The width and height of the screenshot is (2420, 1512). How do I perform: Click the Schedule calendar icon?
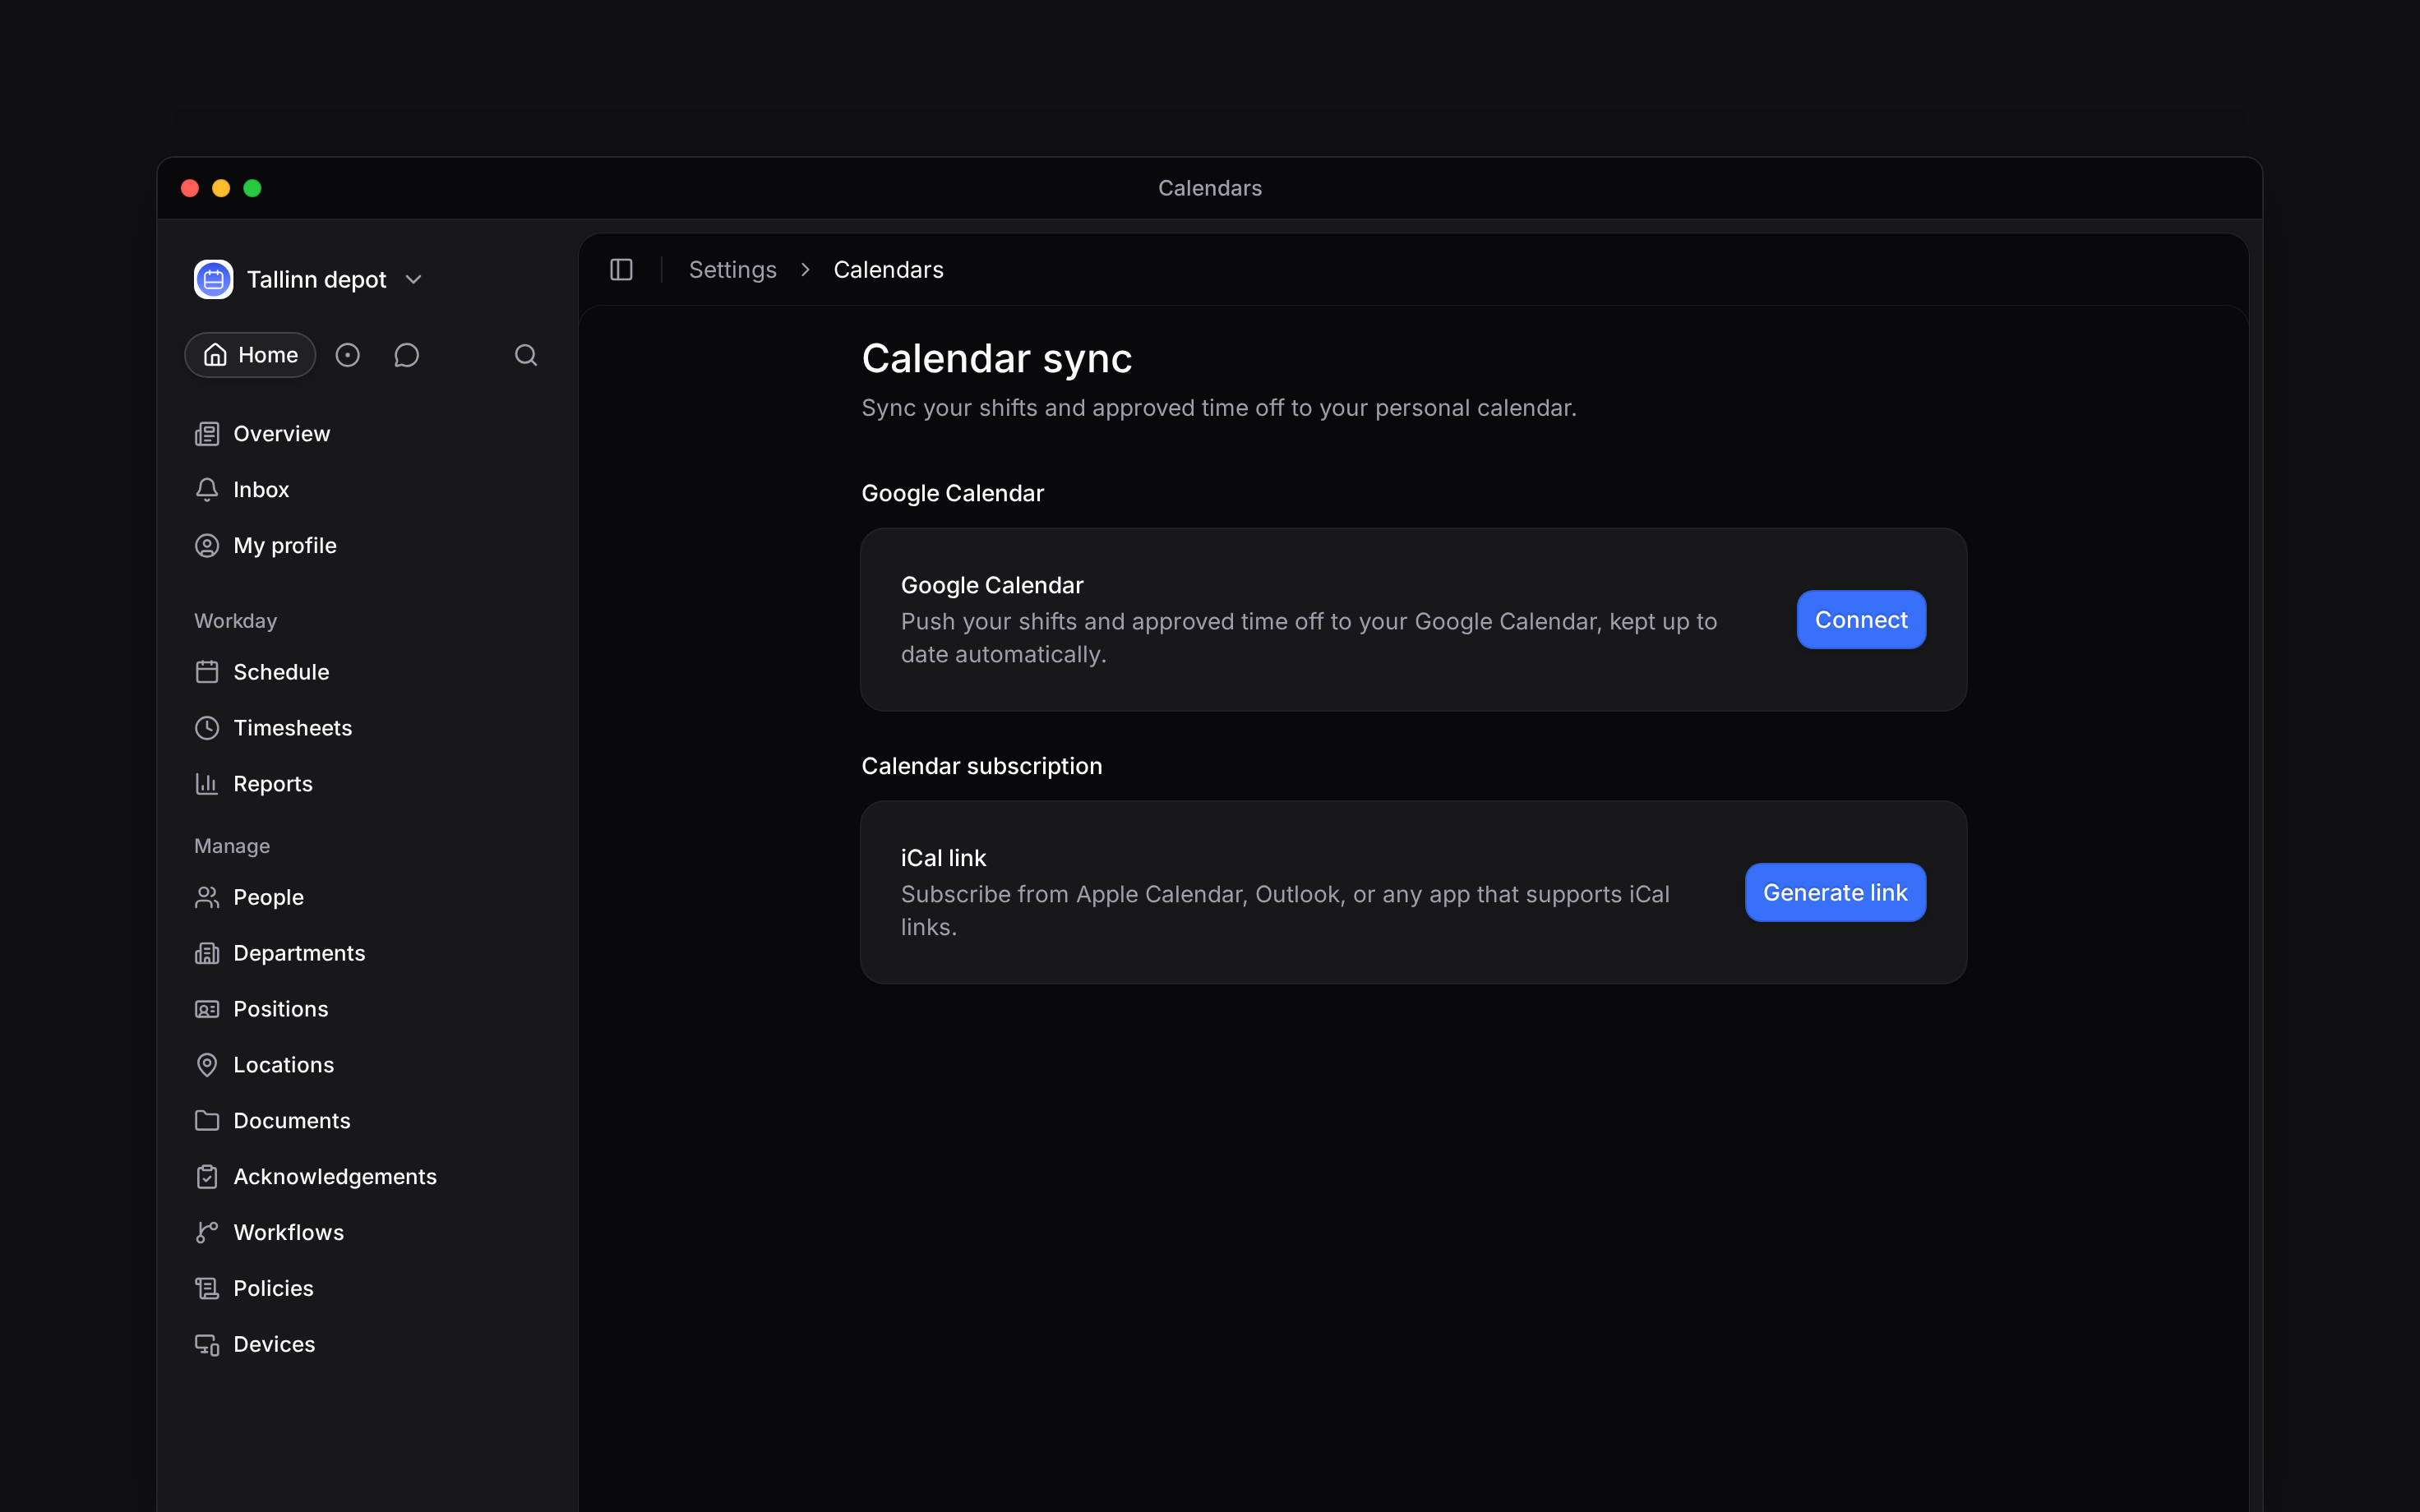(x=207, y=672)
